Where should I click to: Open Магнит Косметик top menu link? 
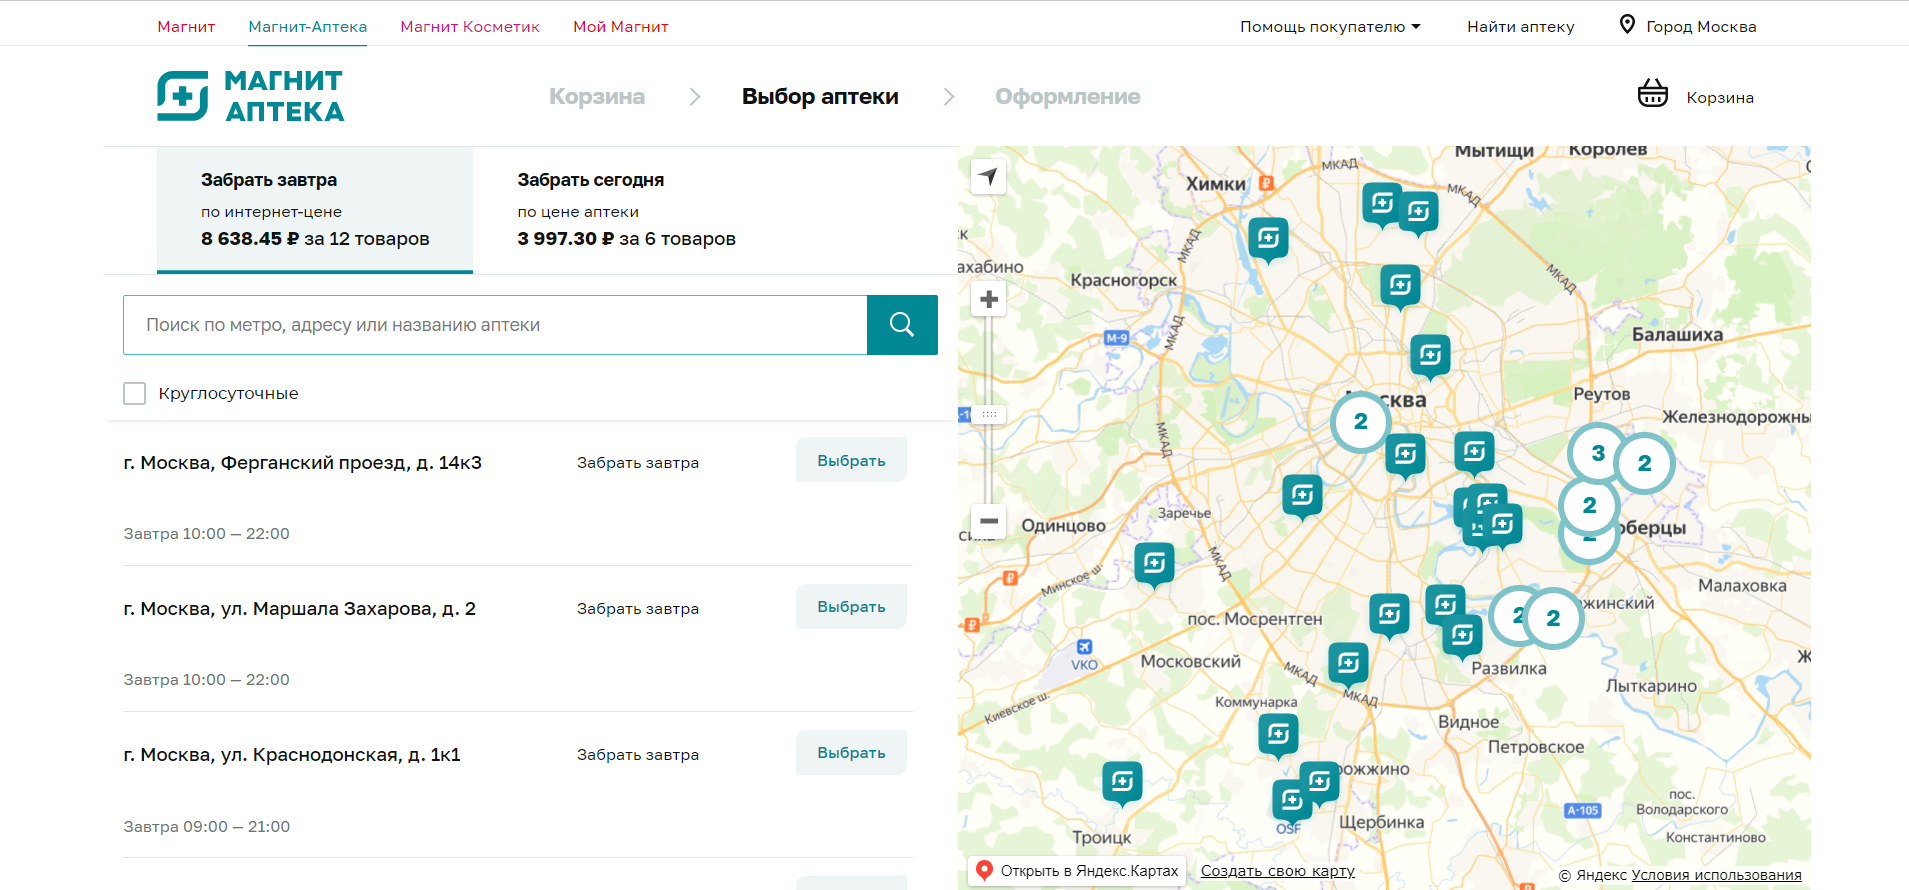[x=470, y=27]
